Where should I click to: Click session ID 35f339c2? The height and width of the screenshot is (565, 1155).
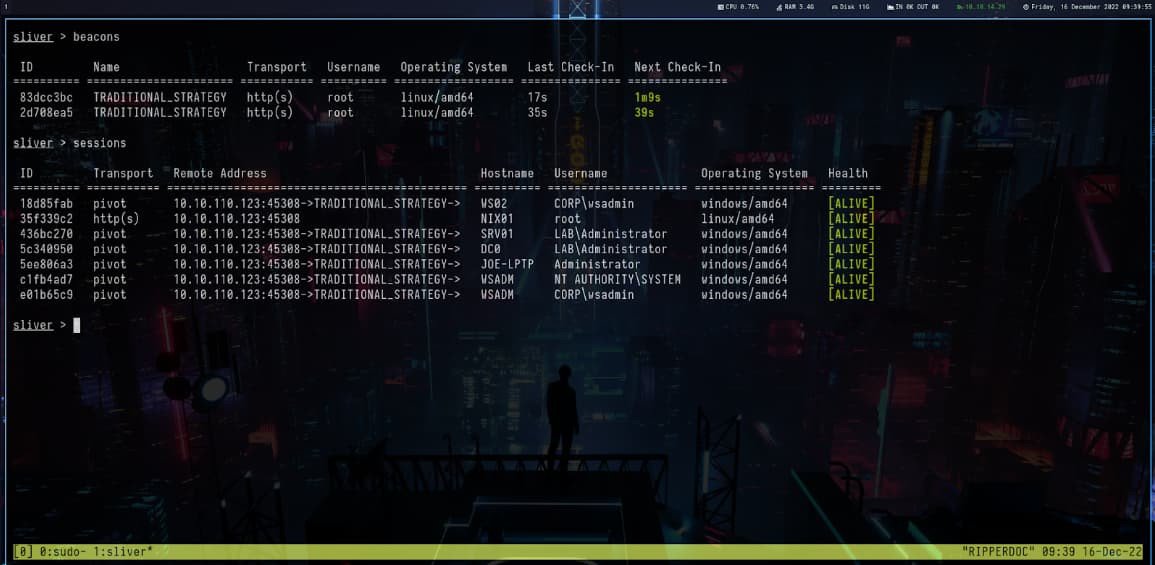46,219
